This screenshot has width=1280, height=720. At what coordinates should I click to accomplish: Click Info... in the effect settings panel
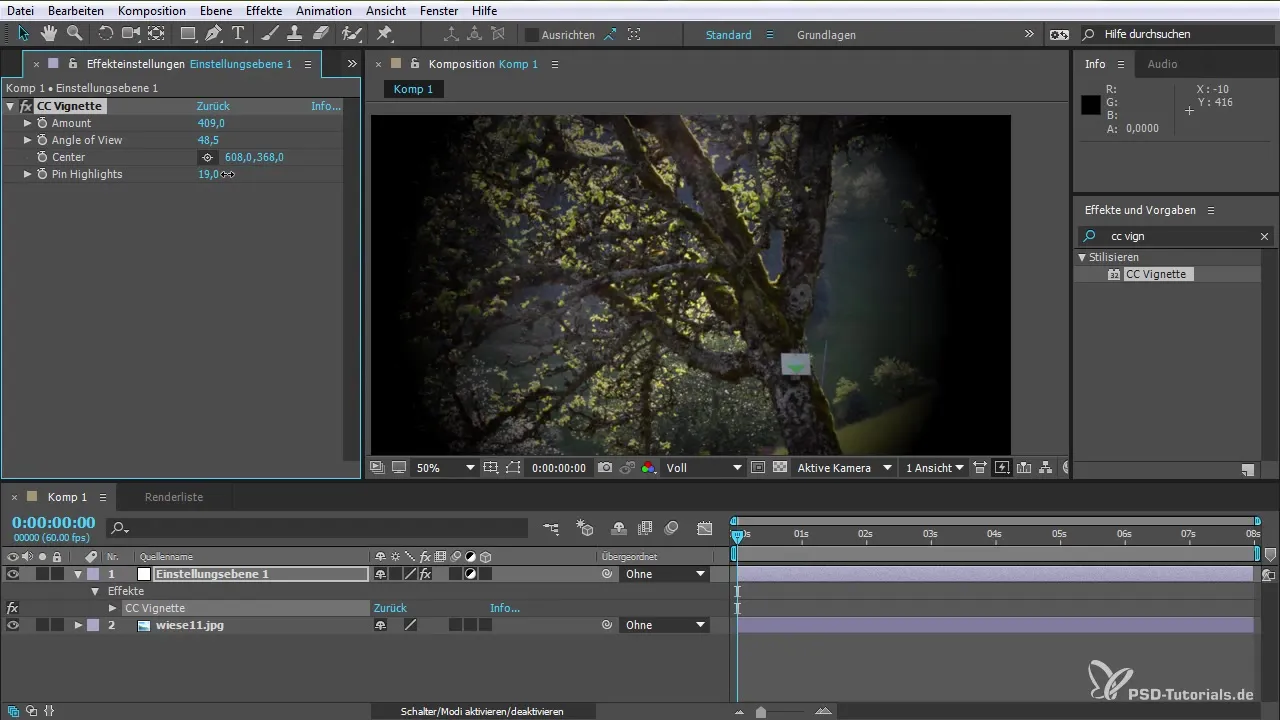[326, 106]
